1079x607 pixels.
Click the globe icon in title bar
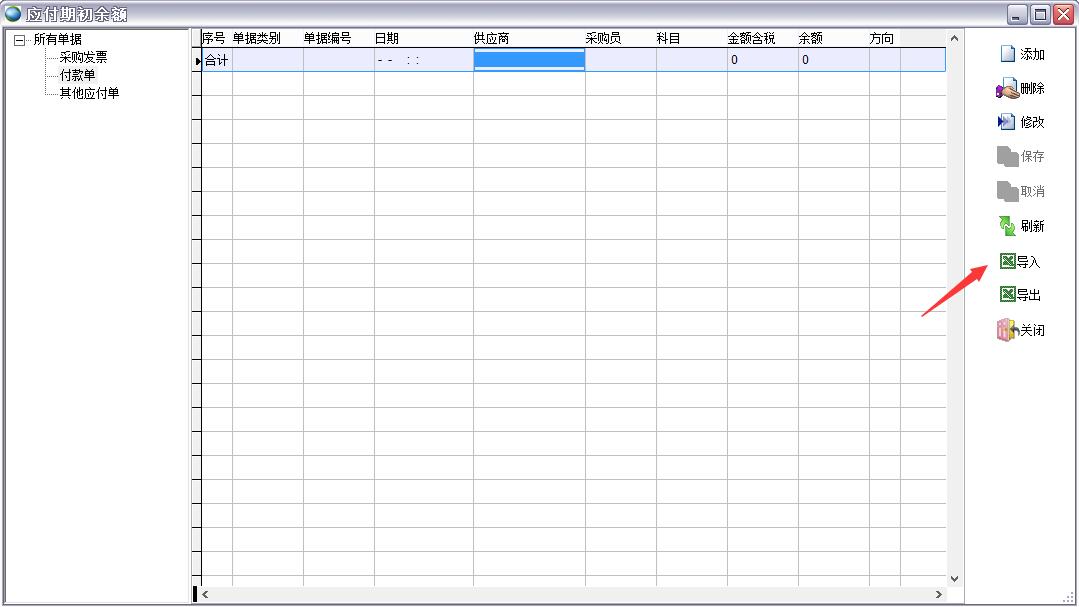coord(13,14)
